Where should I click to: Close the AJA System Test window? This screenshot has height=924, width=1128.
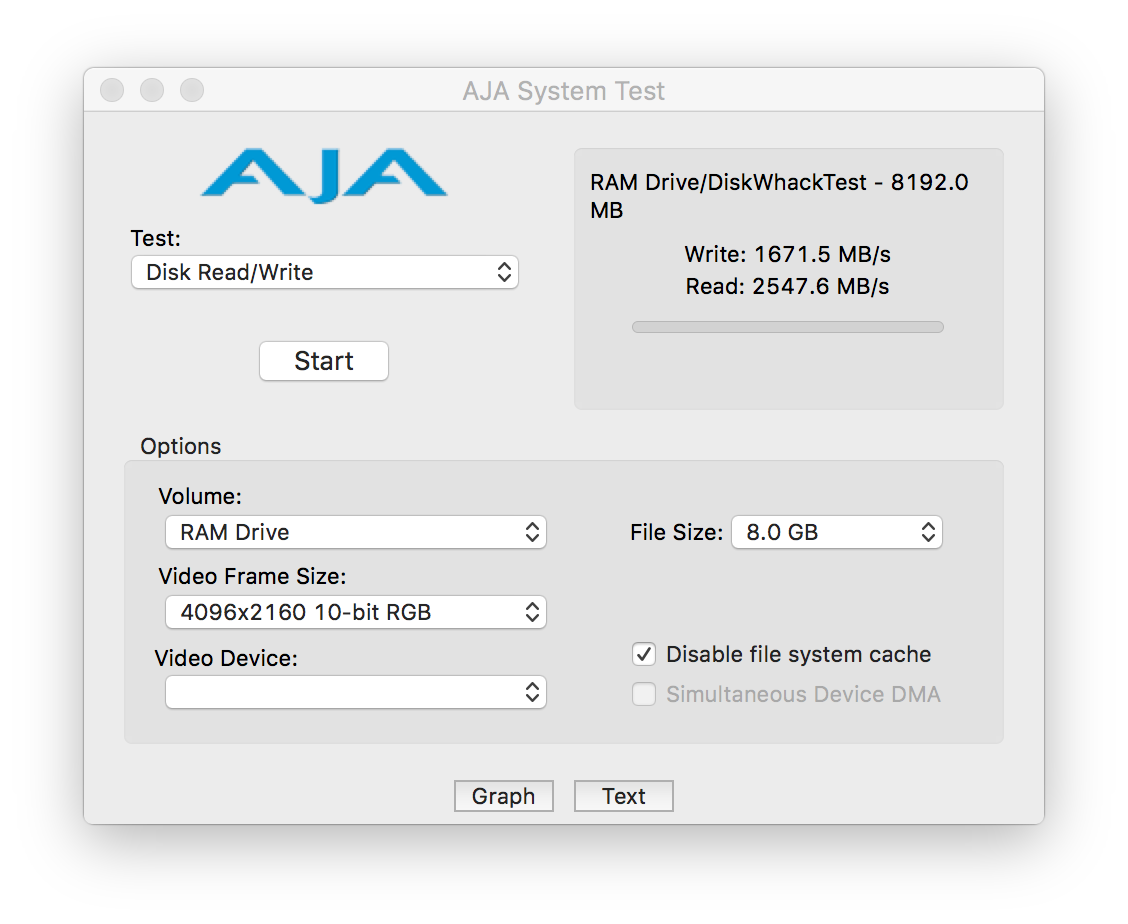click(112, 91)
